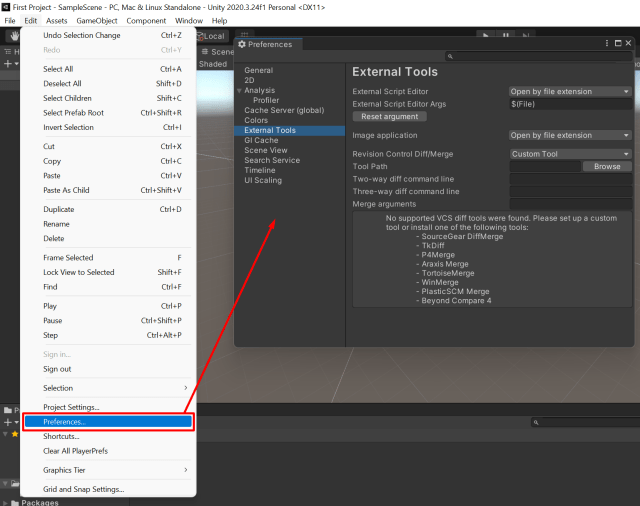The image size is (640, 506).
Task: Click Three-way diff command line field
Action: (x=571, y=191)
